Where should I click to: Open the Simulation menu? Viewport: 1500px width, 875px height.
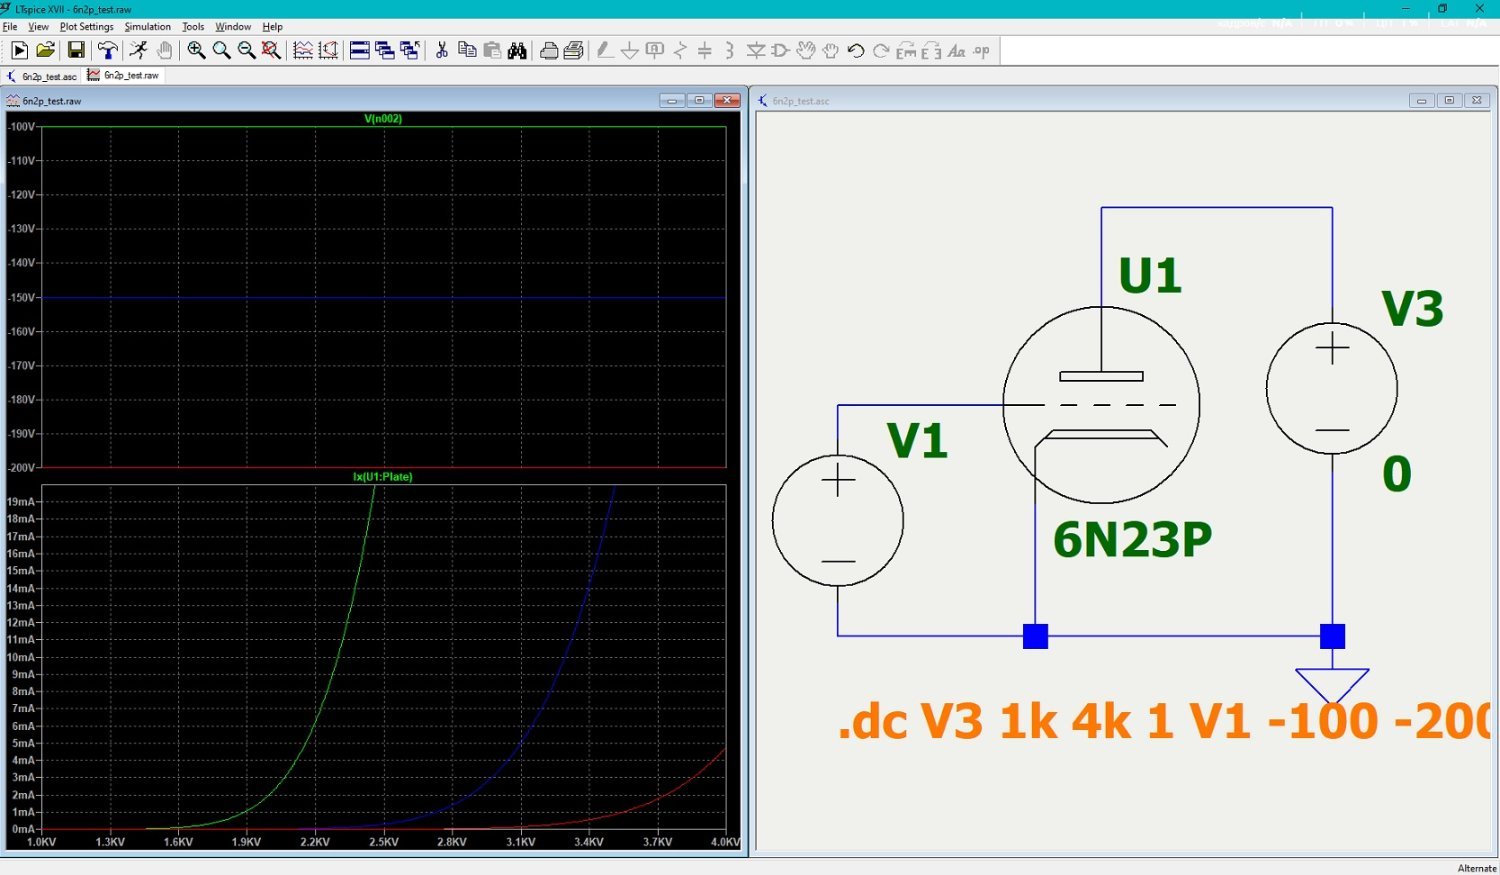147,27
